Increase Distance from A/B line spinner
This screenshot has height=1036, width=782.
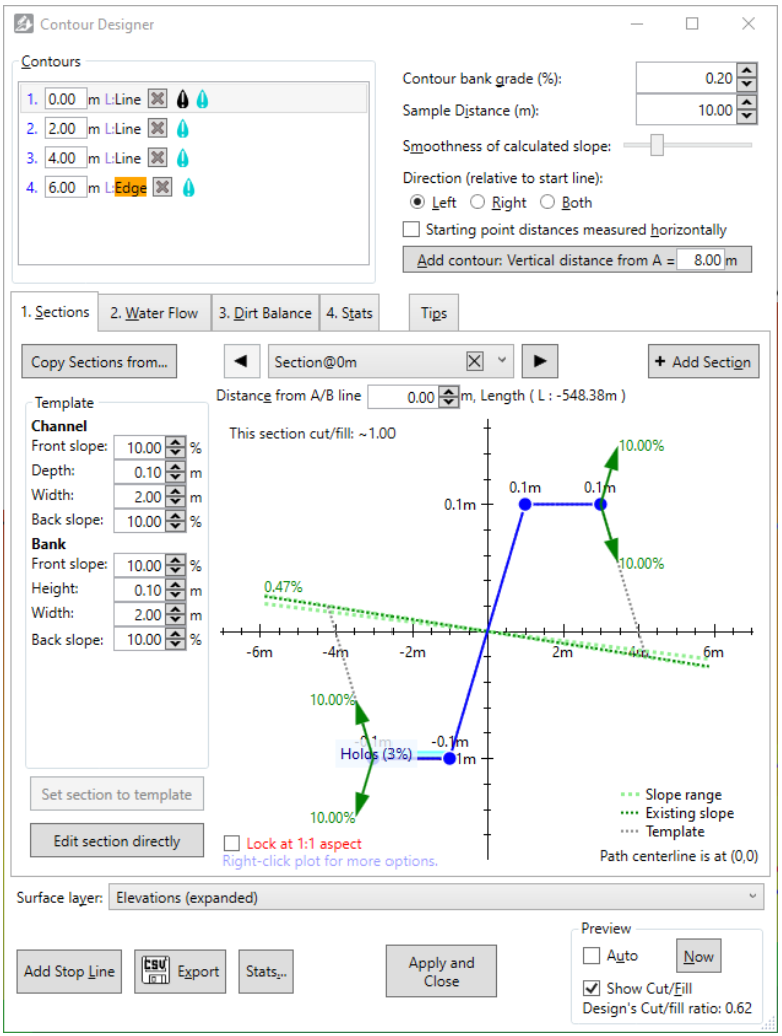point(448,392)
